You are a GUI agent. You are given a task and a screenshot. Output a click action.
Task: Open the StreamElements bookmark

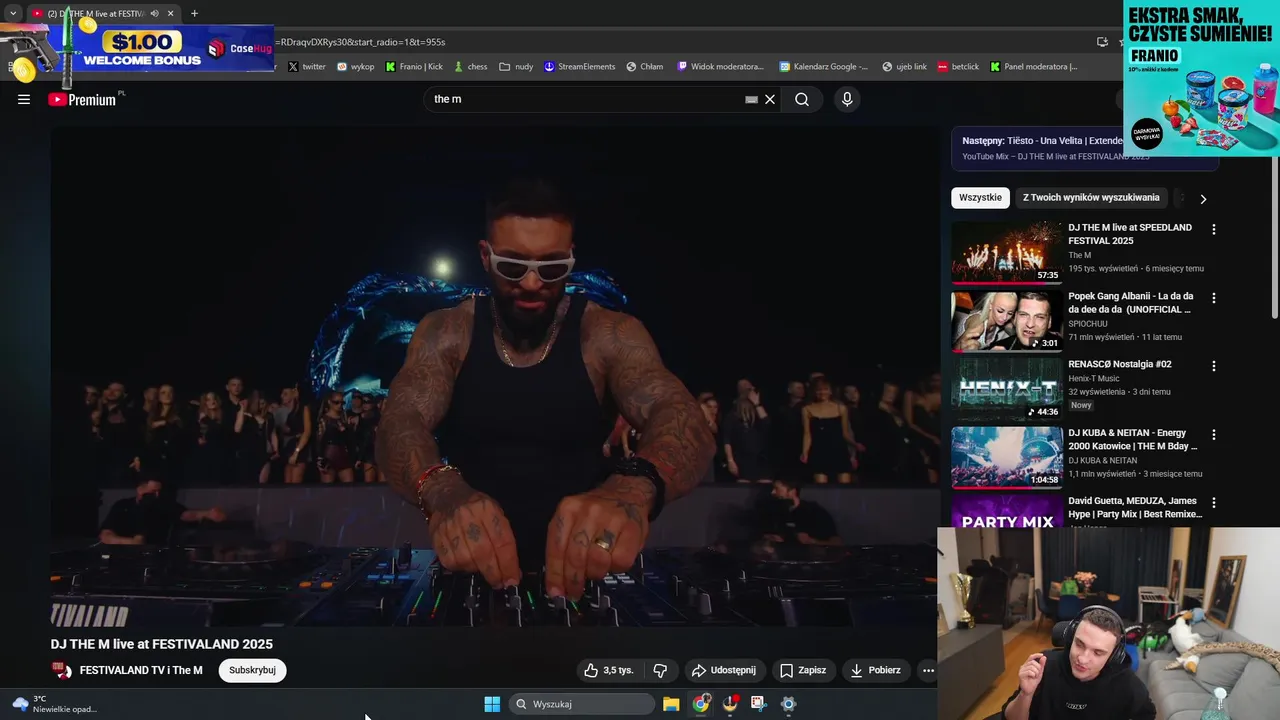tap(580, 67)
